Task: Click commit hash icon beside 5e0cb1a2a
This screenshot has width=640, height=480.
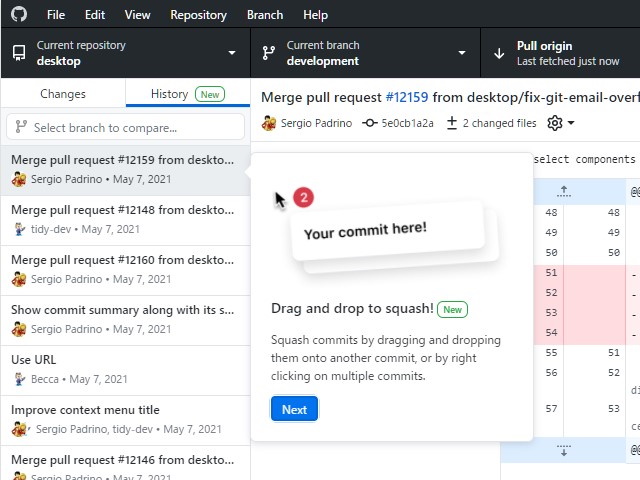Action: point(369,123)
